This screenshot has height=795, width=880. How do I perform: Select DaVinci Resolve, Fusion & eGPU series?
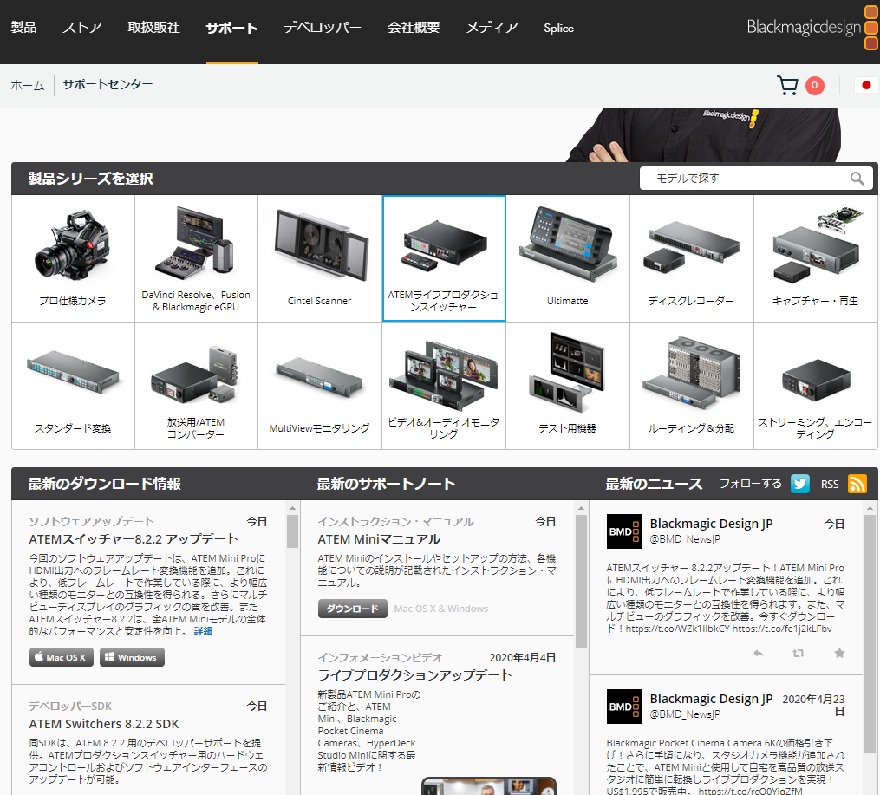(196, 259)
